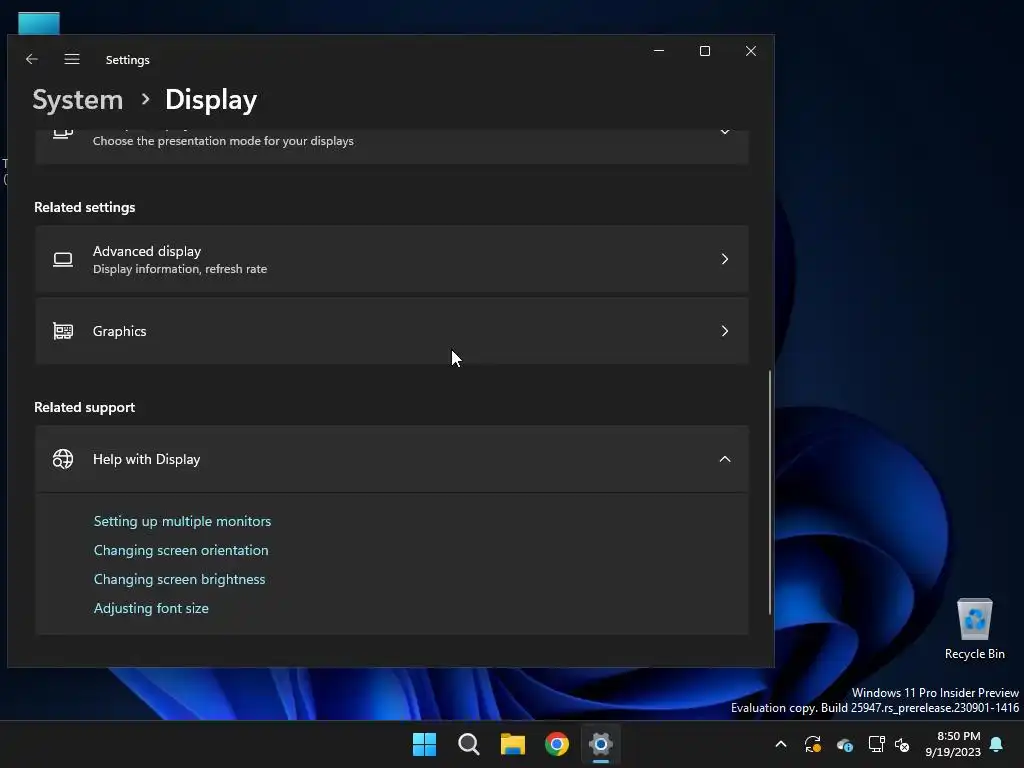
Task: Go back using the Settings back arrow
Action: coord(31,59)
